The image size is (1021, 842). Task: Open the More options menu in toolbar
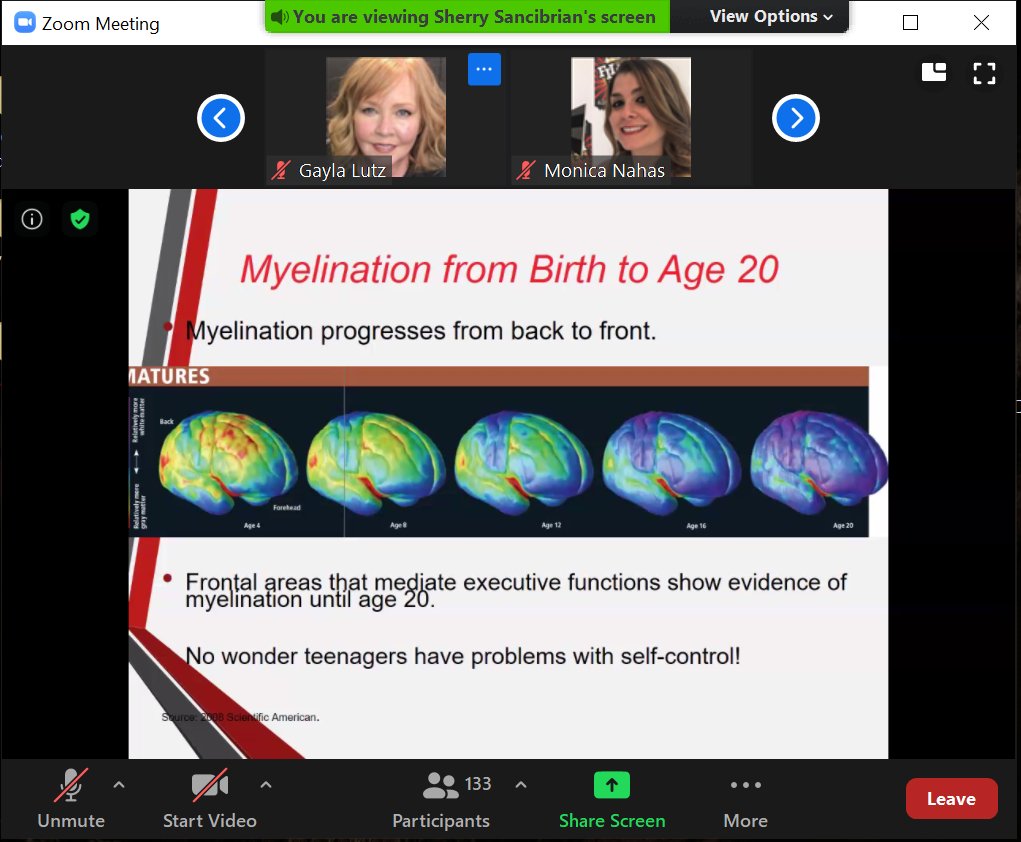[746, 798]
